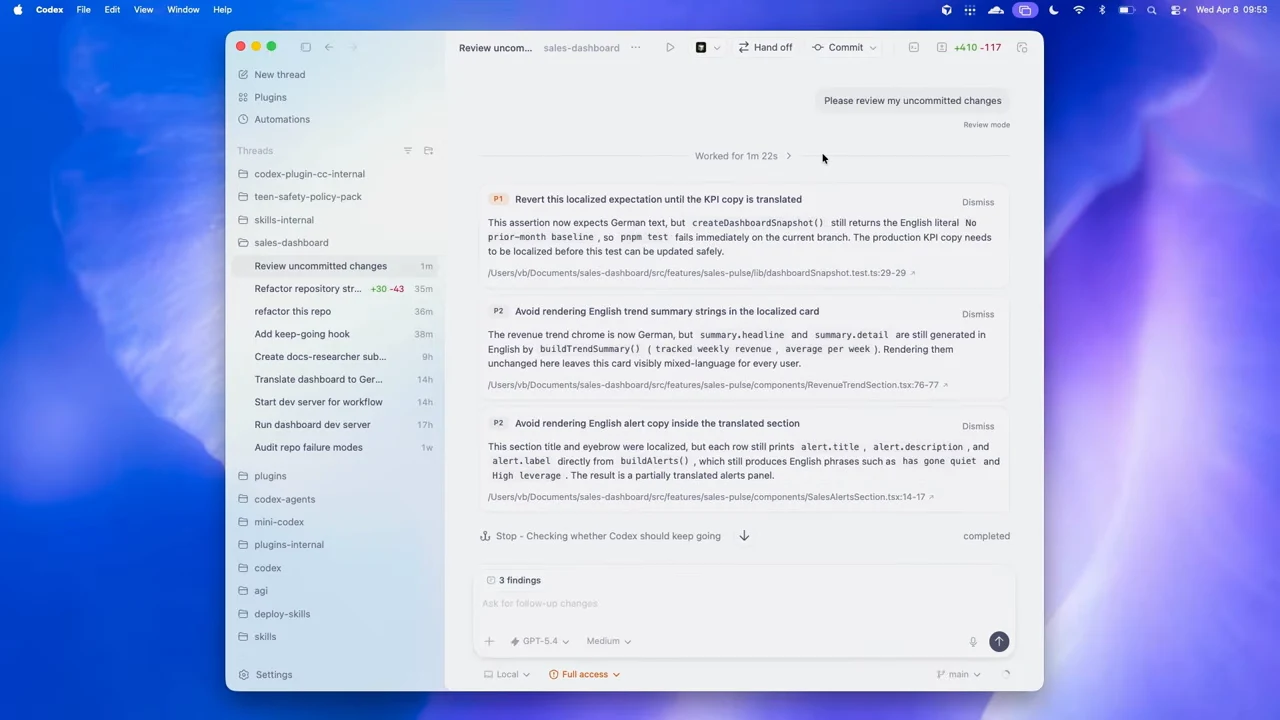The height and width of the screenshot is (720, 1280).
Task: Send message with the up-arrow button
Action: 999,642
